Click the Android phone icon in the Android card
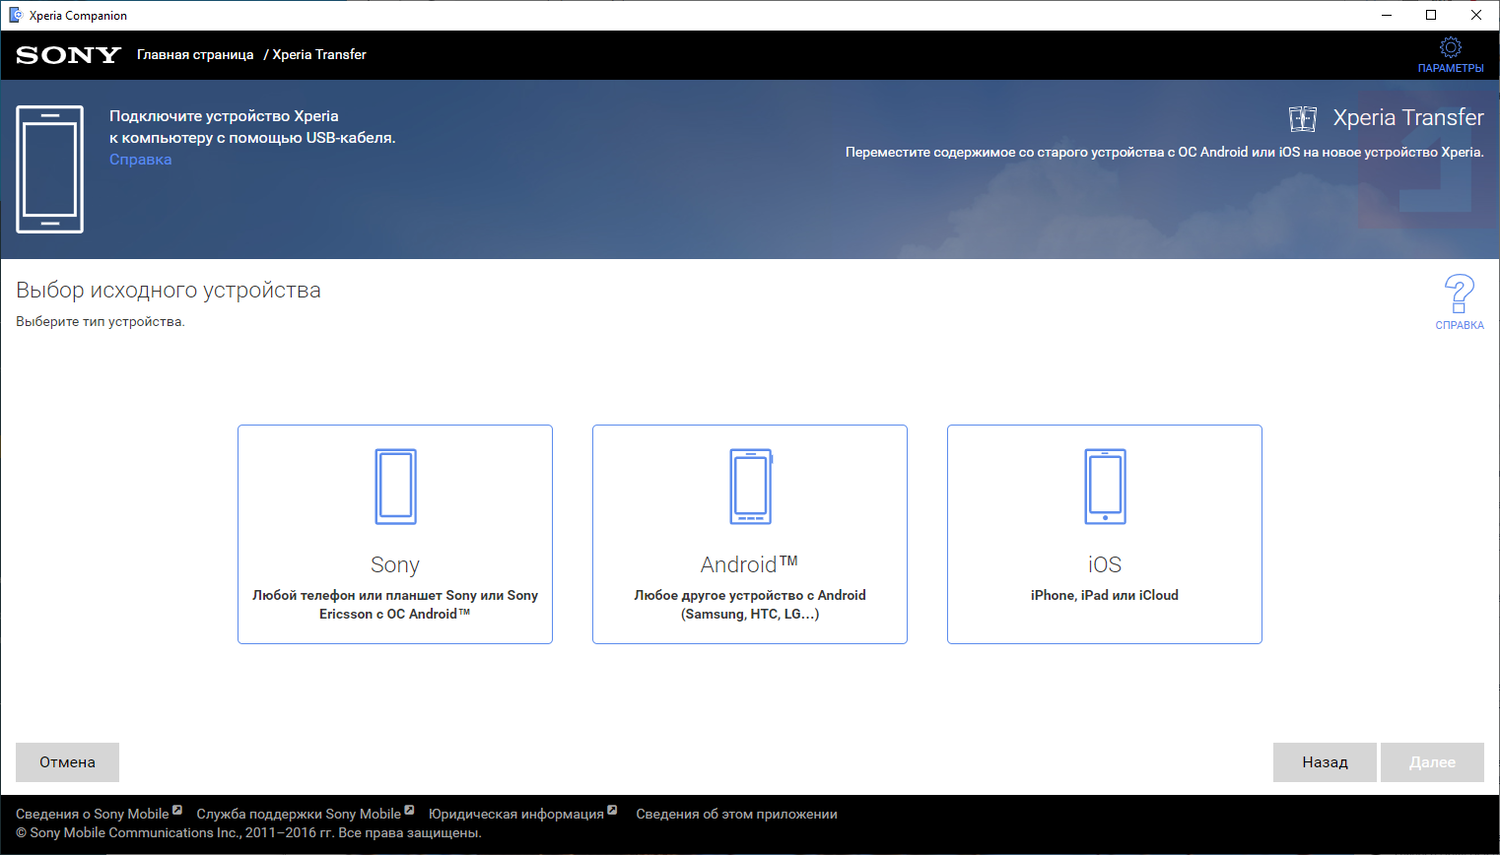Screen dimensions: 1500x855 pos(751,487)
